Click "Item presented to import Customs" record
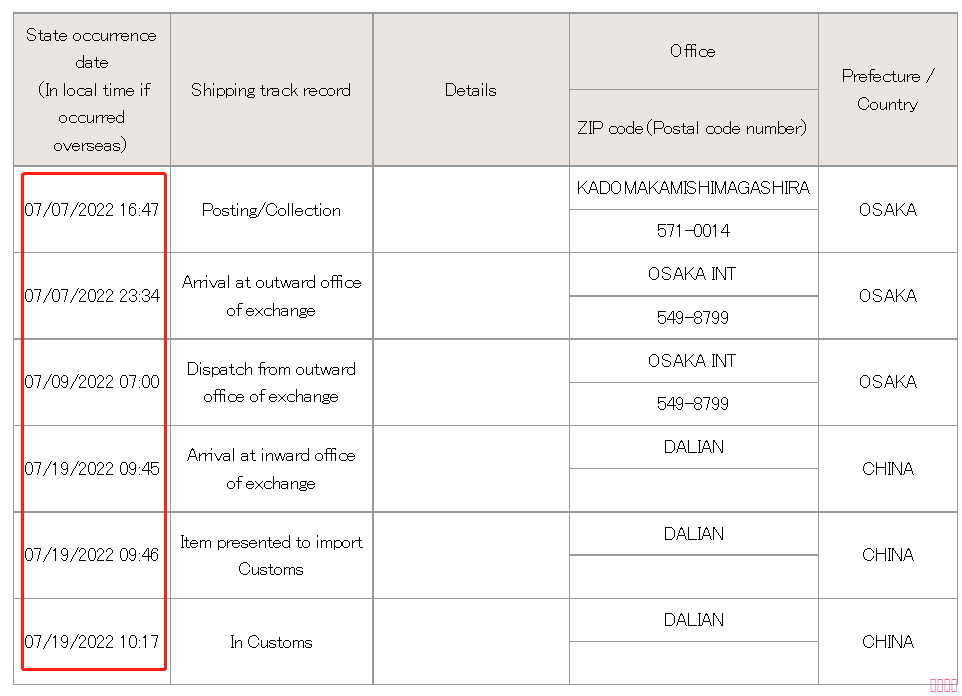This screenshot has height=696, width=962. click(271, 555)
